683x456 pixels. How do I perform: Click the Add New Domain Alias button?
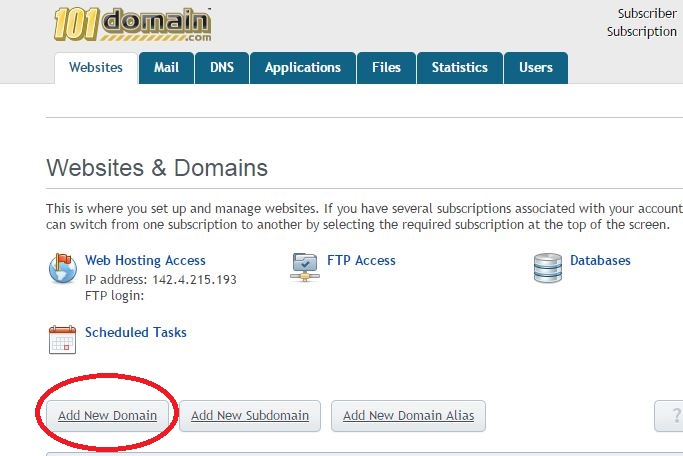(409, 416)
